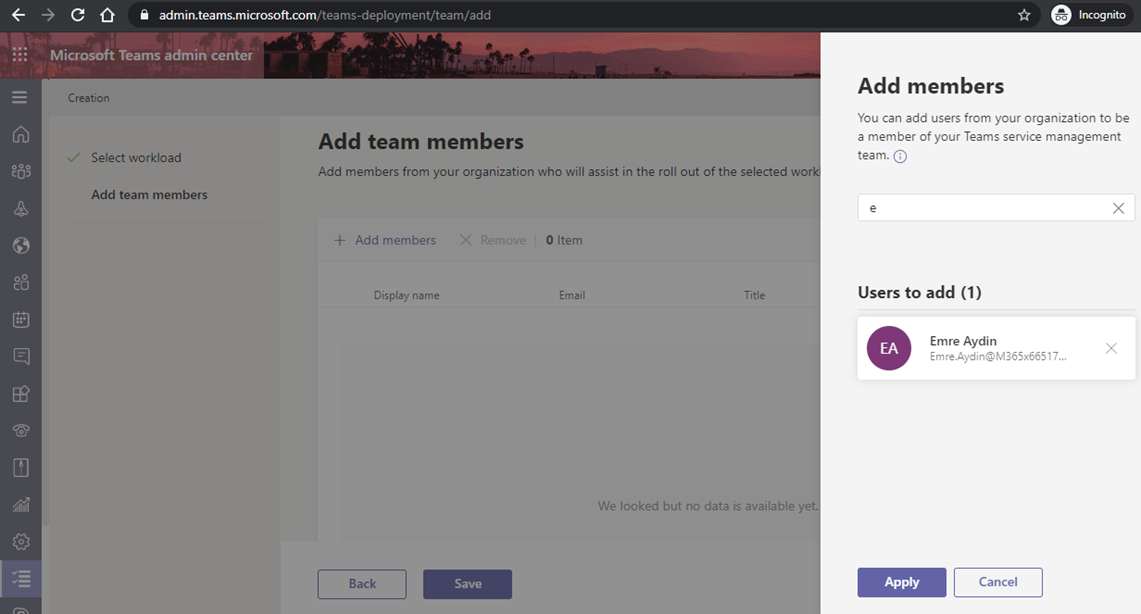Open the Teams apps icon in sidebar
This screenshot has width=1141, height=614.
(21, 394)
